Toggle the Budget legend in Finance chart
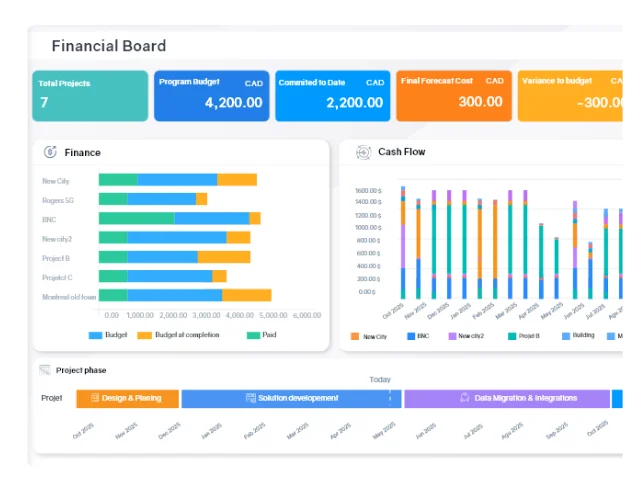626x492 pixels. [x=108, y=335]
